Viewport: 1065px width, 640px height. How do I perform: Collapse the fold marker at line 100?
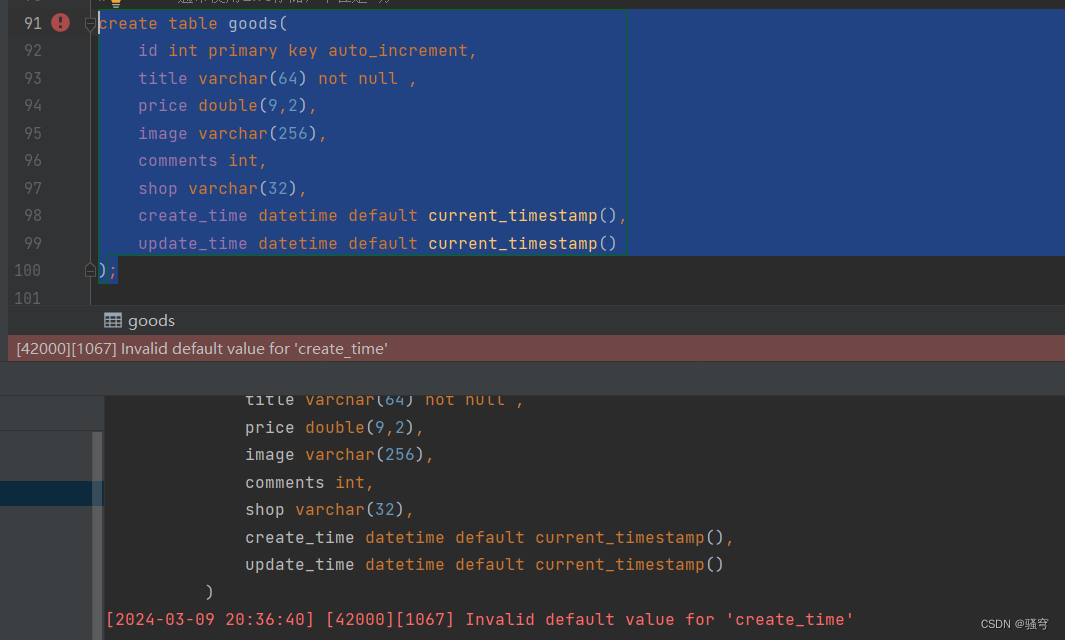coord(90,270)
